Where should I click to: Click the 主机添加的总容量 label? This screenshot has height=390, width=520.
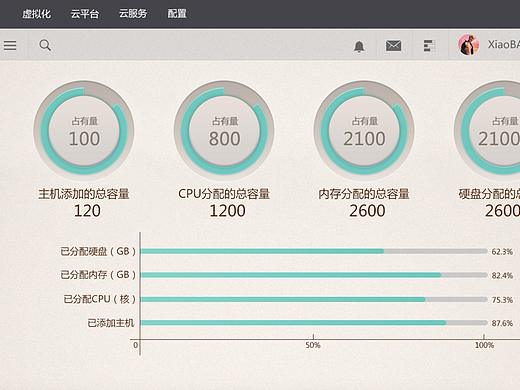point(84,194)
